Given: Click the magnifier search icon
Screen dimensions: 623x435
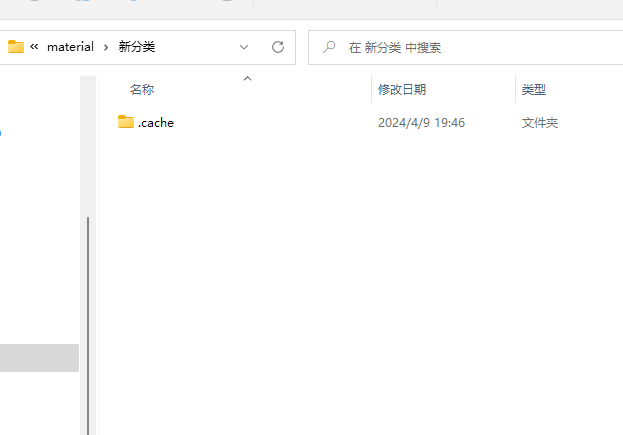Looking at the screenshot, I should point(328,47).
